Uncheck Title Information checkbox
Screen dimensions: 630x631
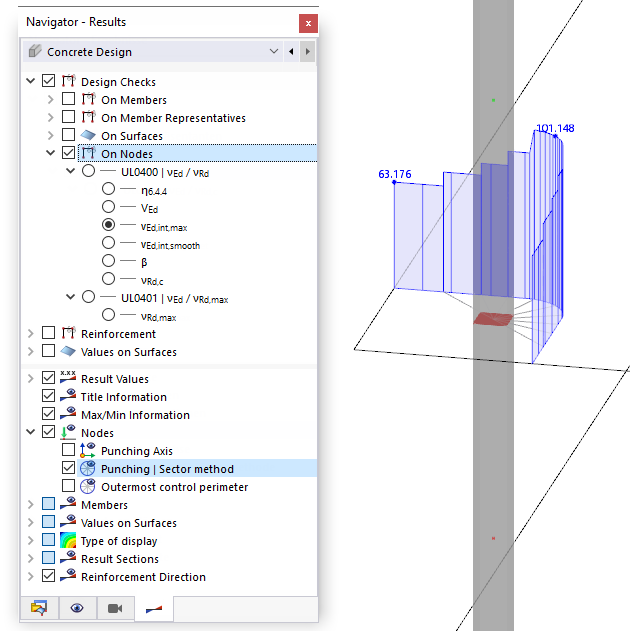[49, 396]
